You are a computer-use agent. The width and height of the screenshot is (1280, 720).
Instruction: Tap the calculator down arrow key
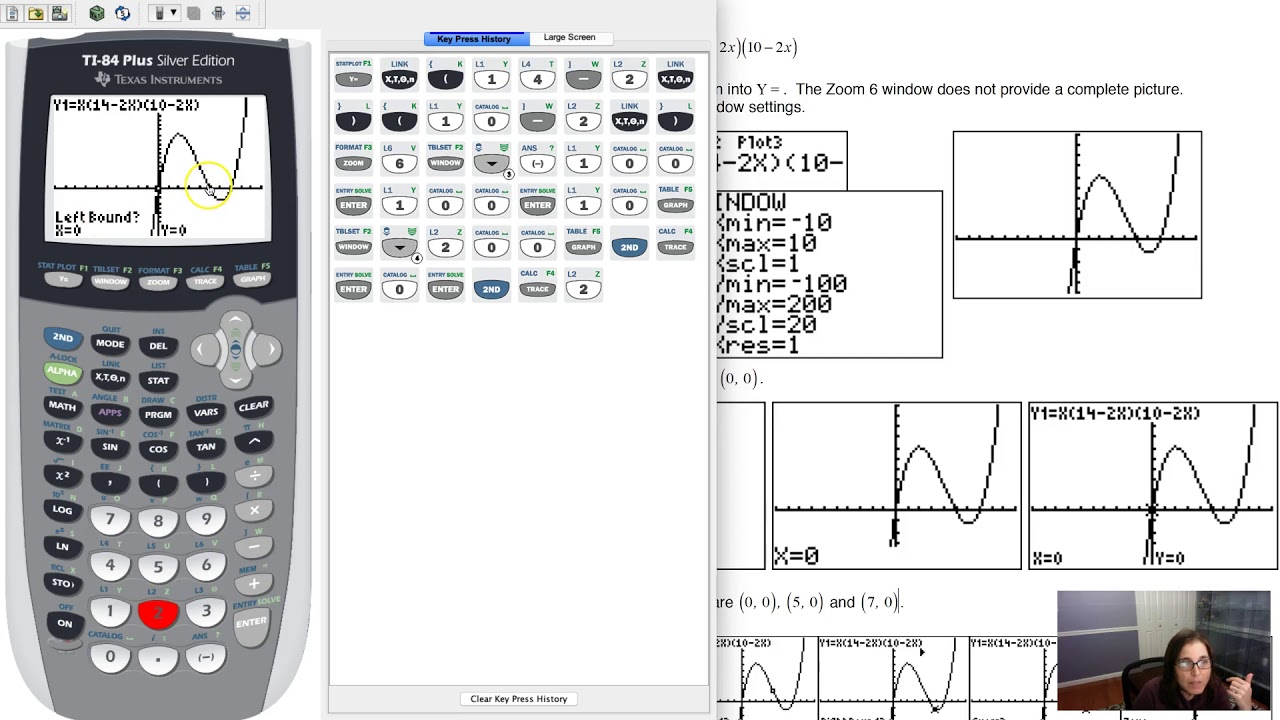pyautogui.click(x=235, y=378)
